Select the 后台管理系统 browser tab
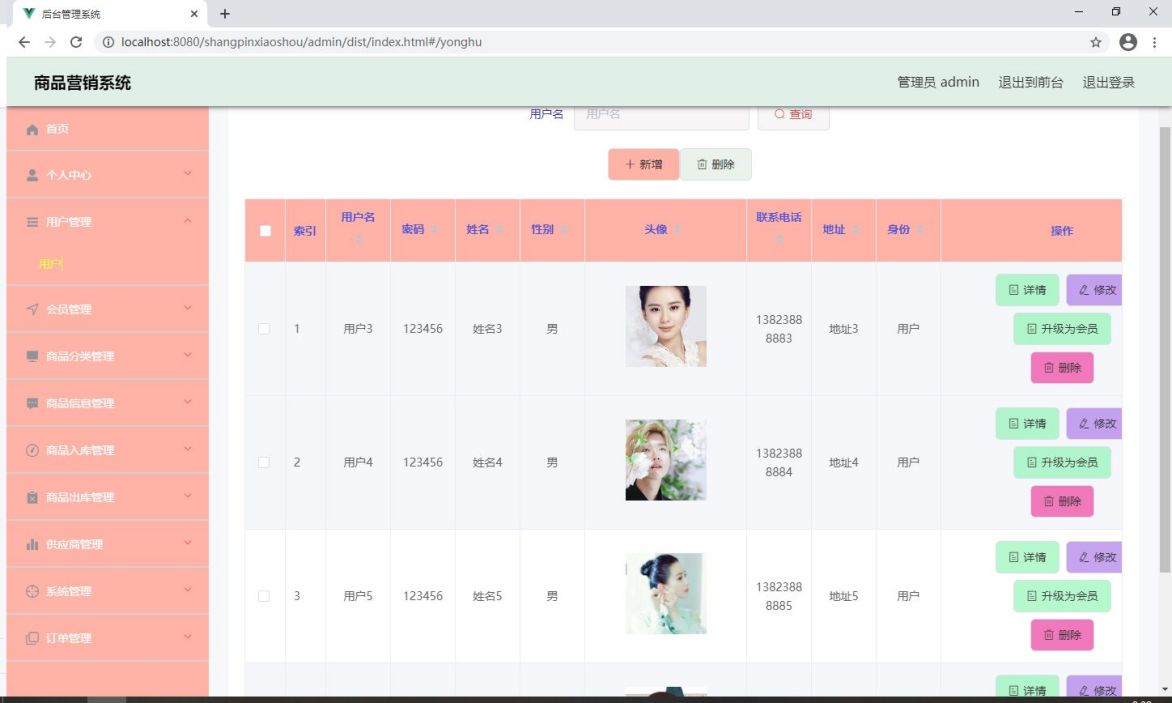Image resolution: width=1172 pixels, height=703 pixels. point(111,13)
